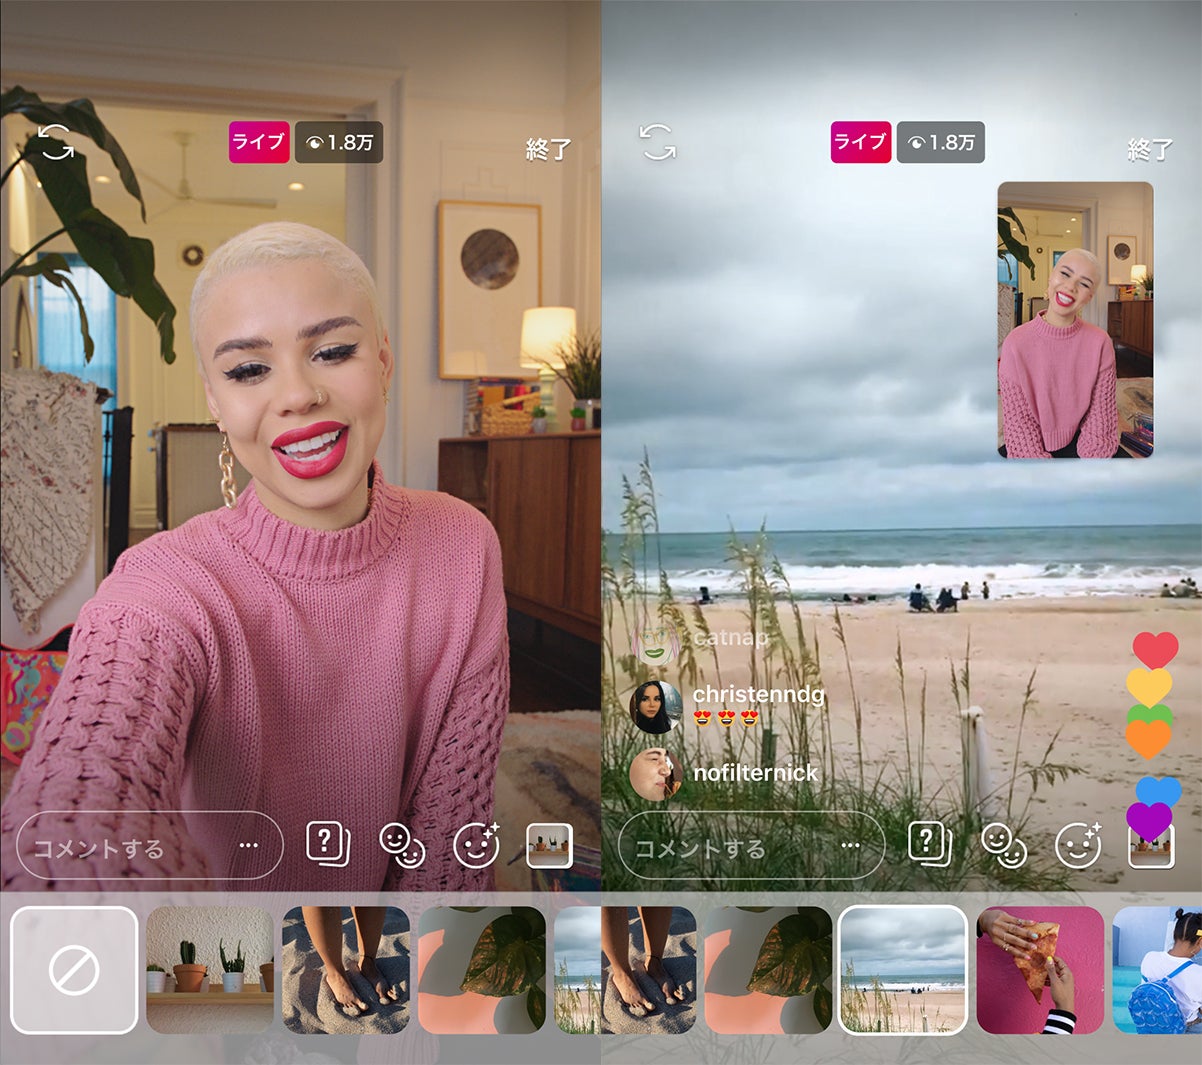Open face filters on the left screen

pyautogui.click(x=477, y=845)
